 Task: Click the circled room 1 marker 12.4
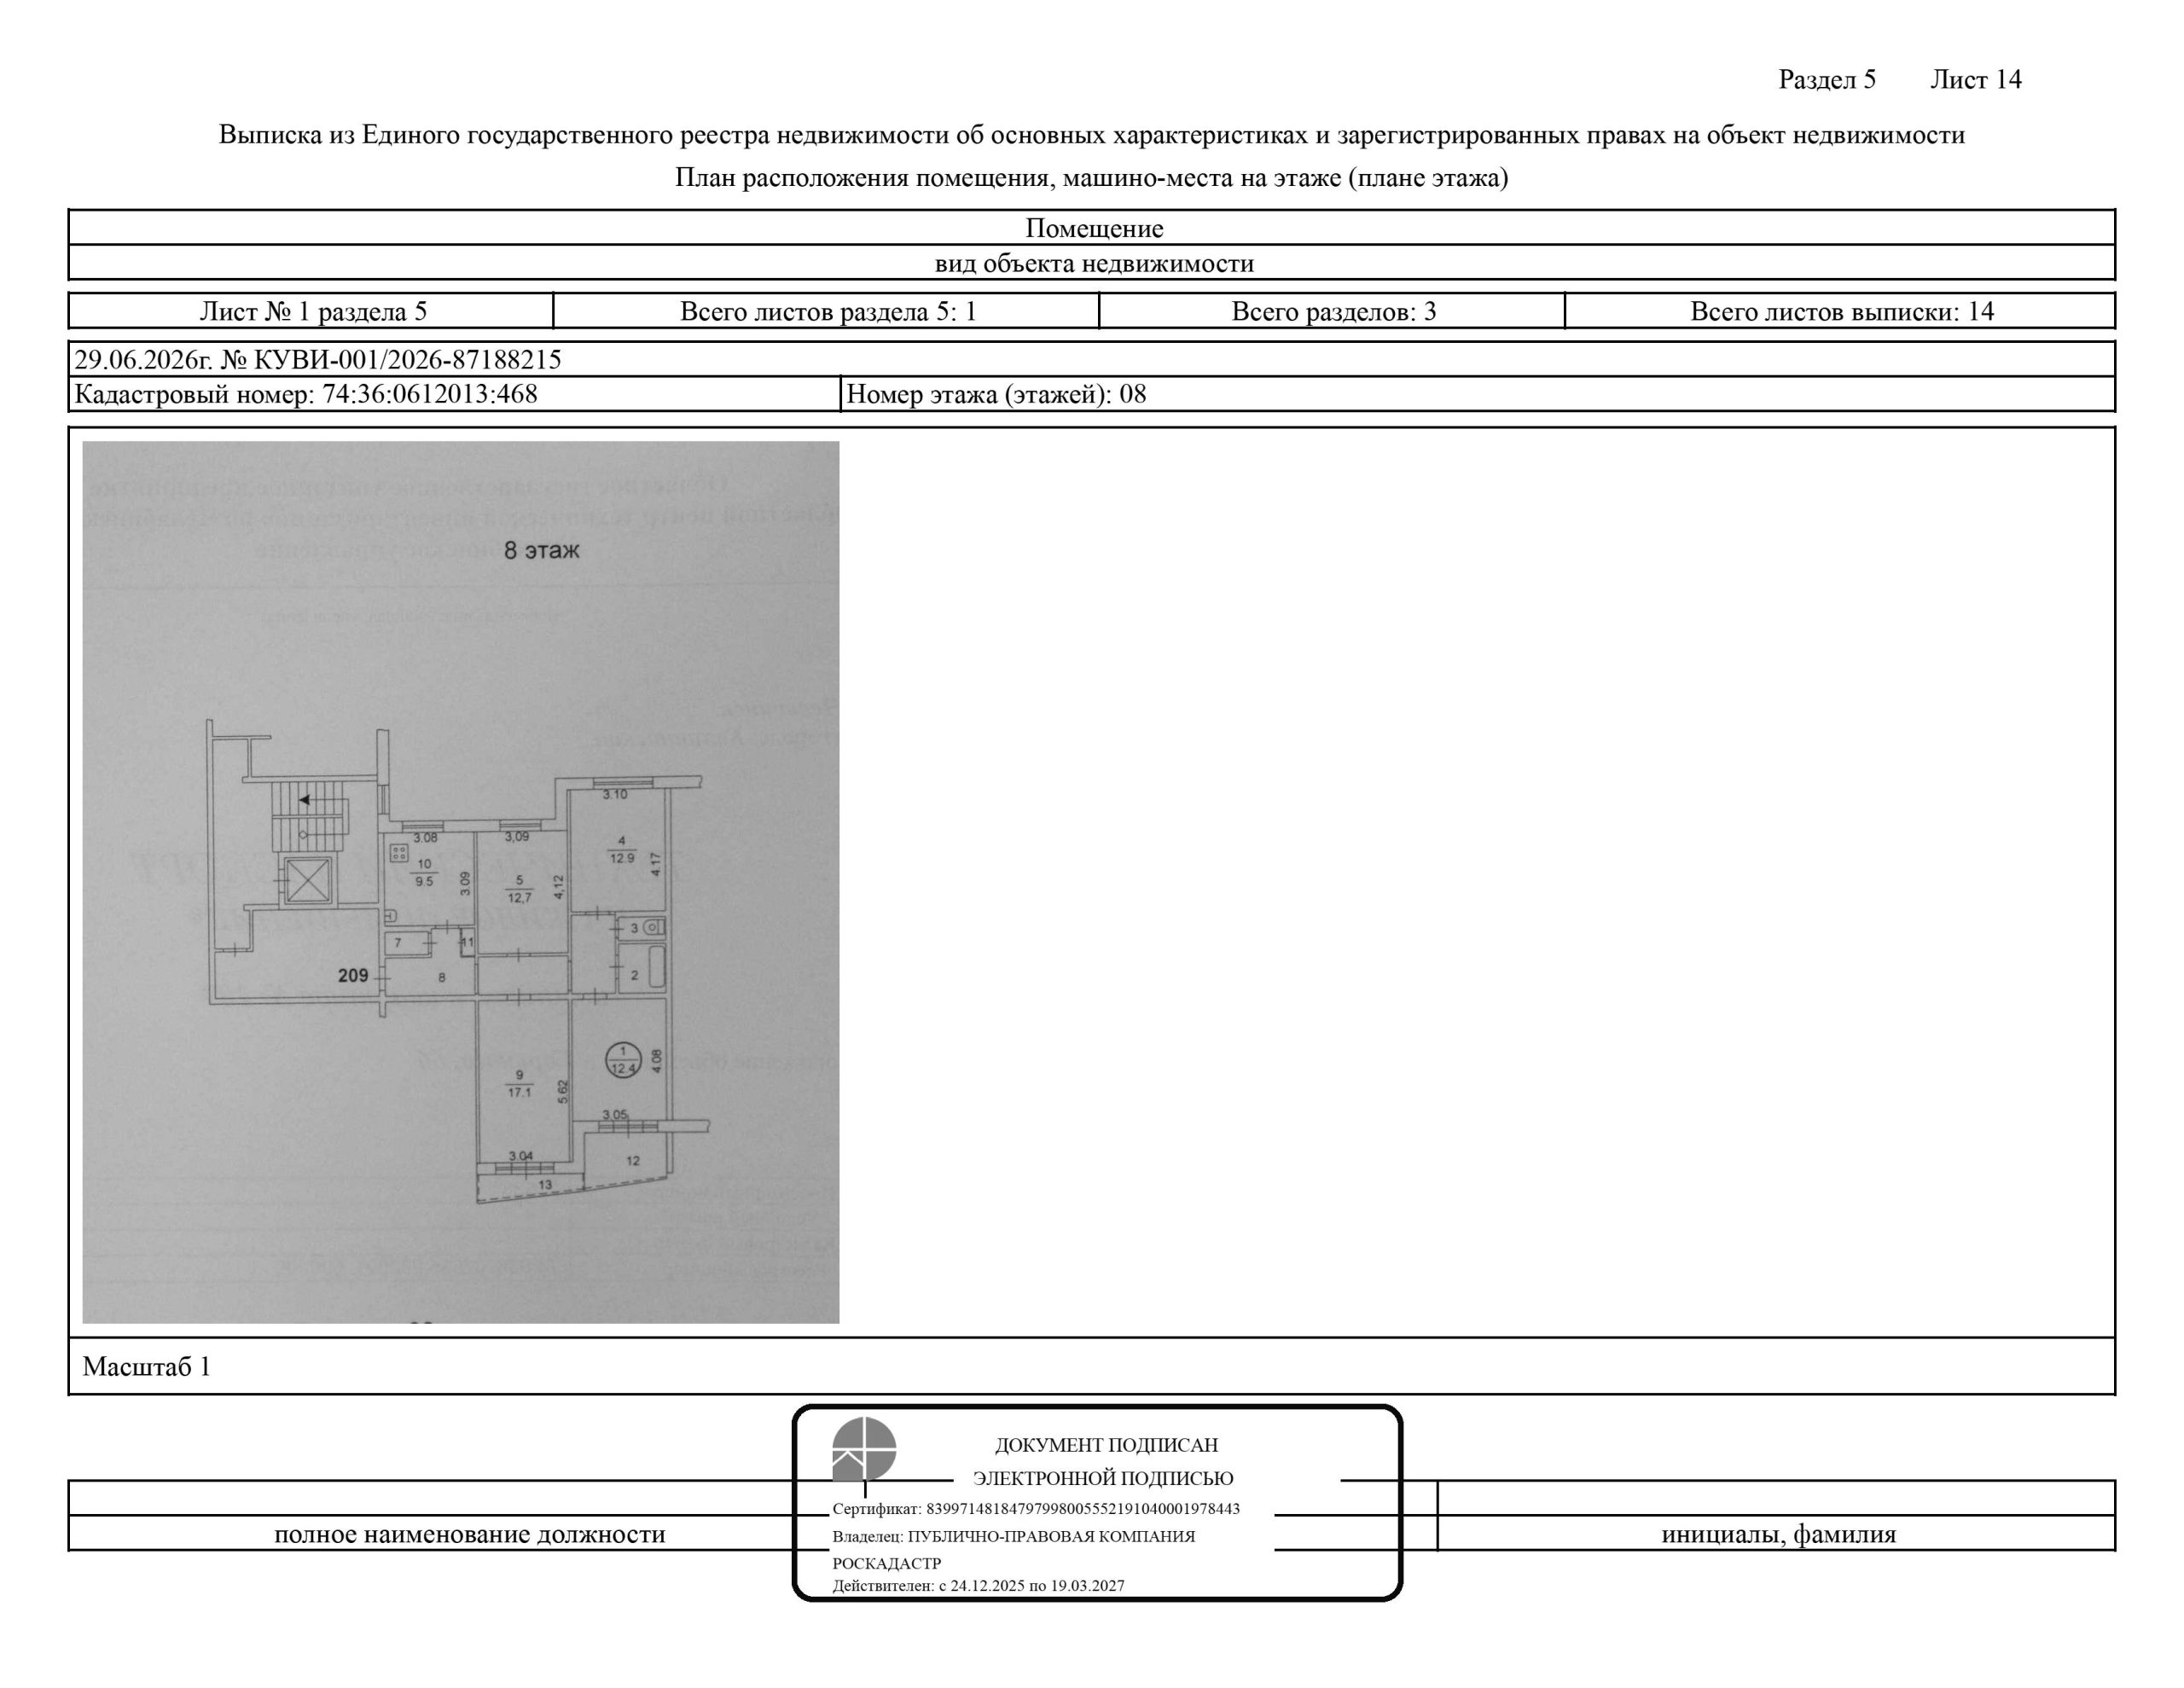click(x=623, y=1060)
